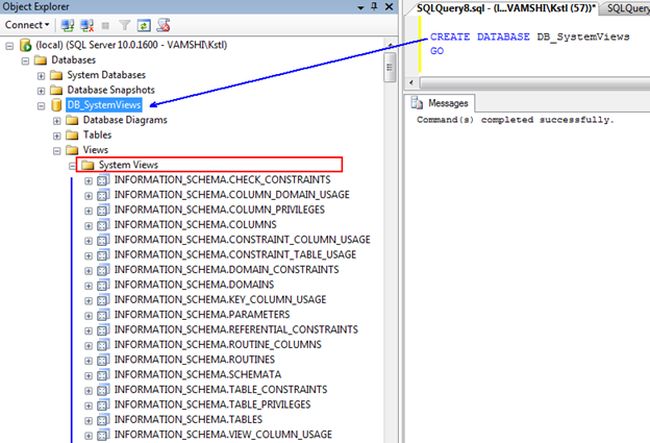
Task: Click the view icon for INFORMATION_SCHEMA.TABLES
Action: point(103,420)
